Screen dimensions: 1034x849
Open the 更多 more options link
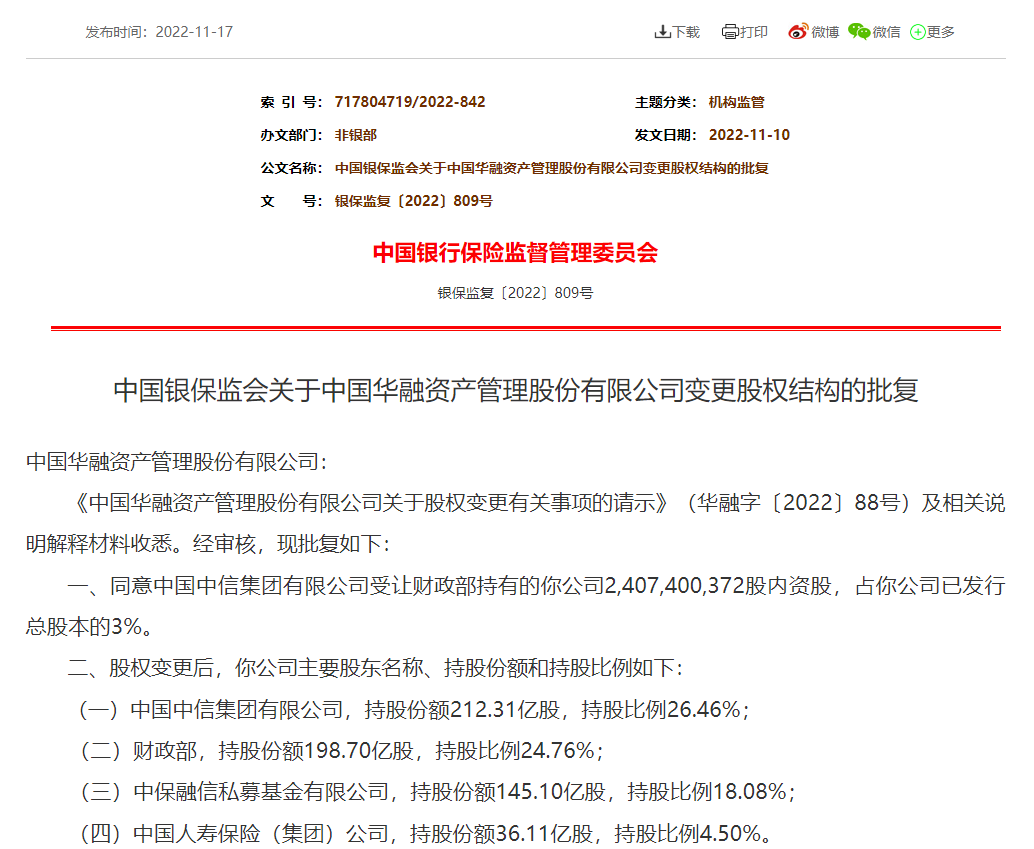[x=940, y=32]
